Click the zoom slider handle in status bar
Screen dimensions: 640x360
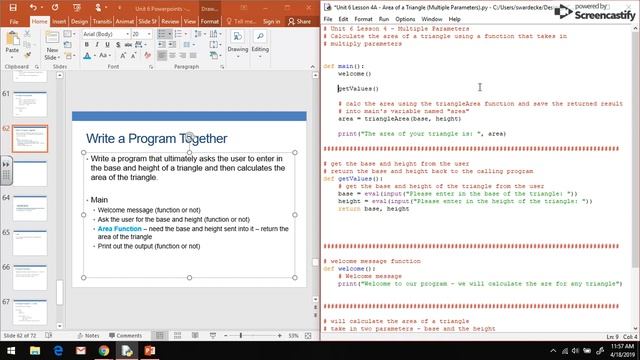241,336
